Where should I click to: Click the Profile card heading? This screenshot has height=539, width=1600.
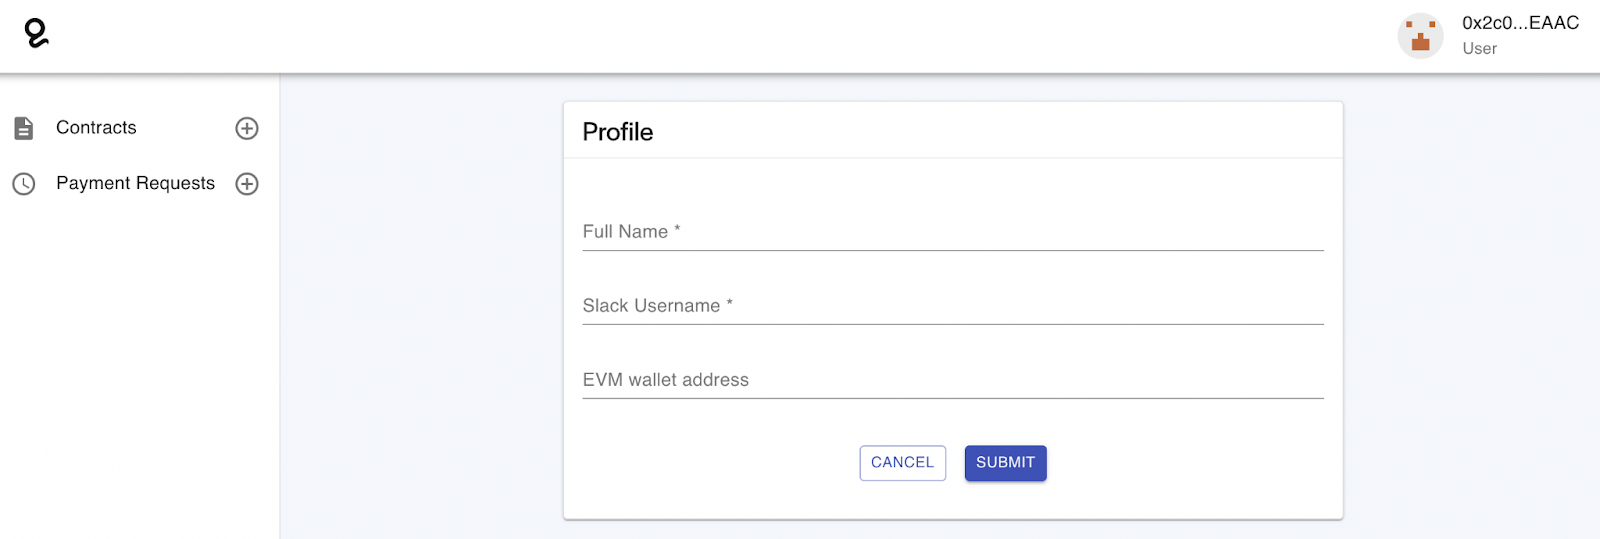coord(618,132)
